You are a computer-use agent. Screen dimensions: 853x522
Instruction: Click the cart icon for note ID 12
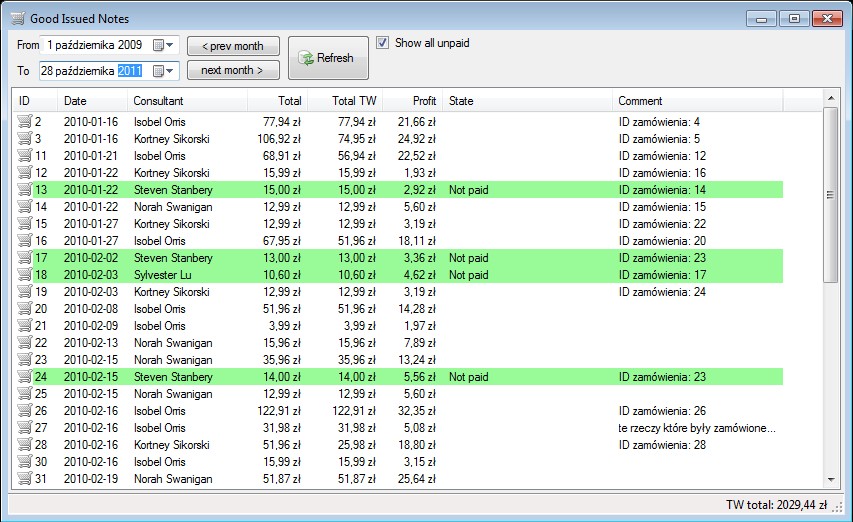point(25,172)
